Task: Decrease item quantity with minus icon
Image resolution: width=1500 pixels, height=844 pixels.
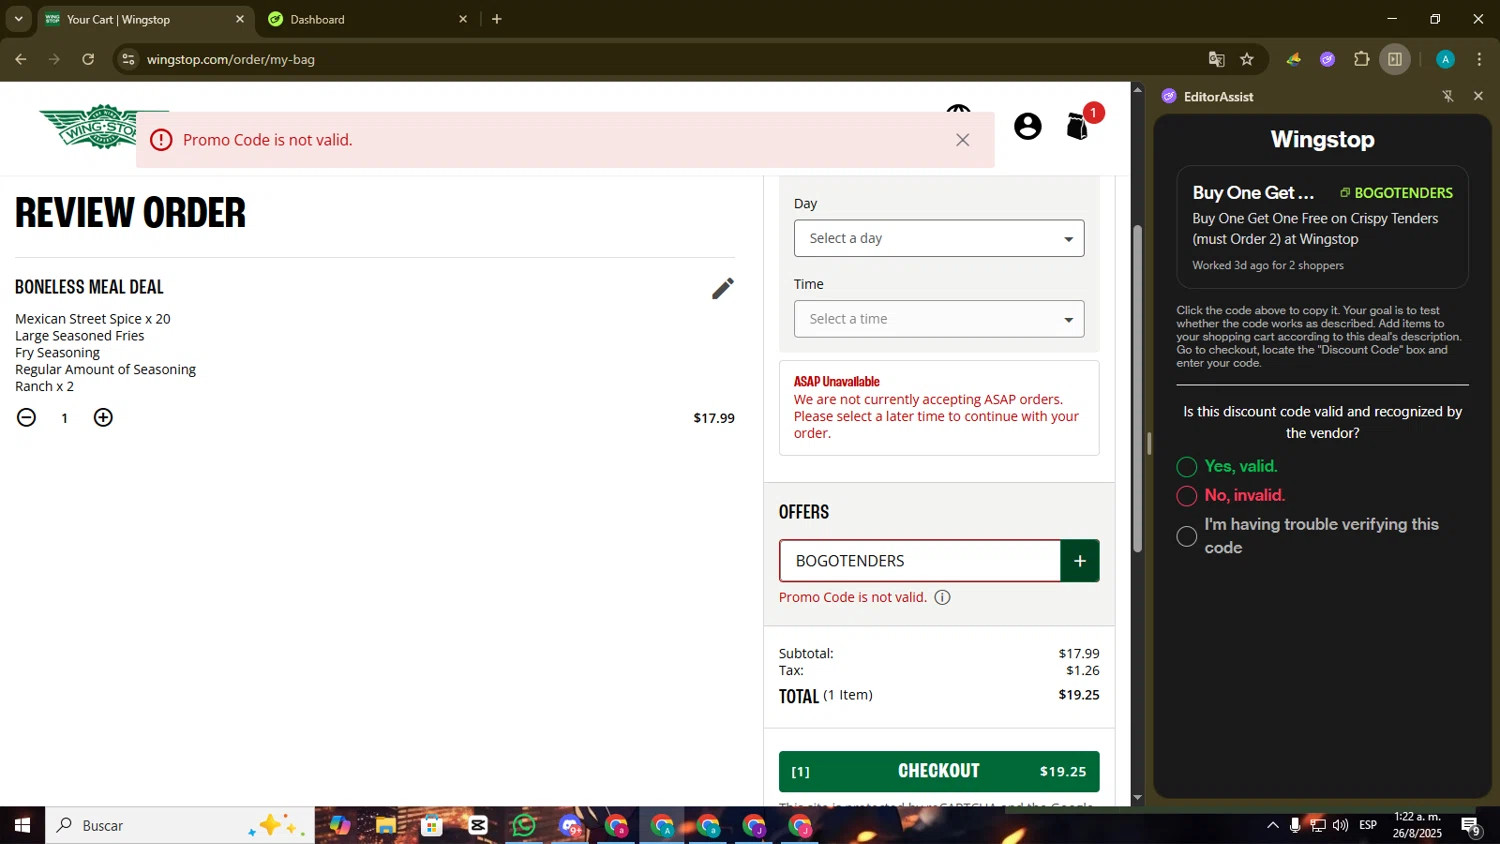Action: coord(27,418)
